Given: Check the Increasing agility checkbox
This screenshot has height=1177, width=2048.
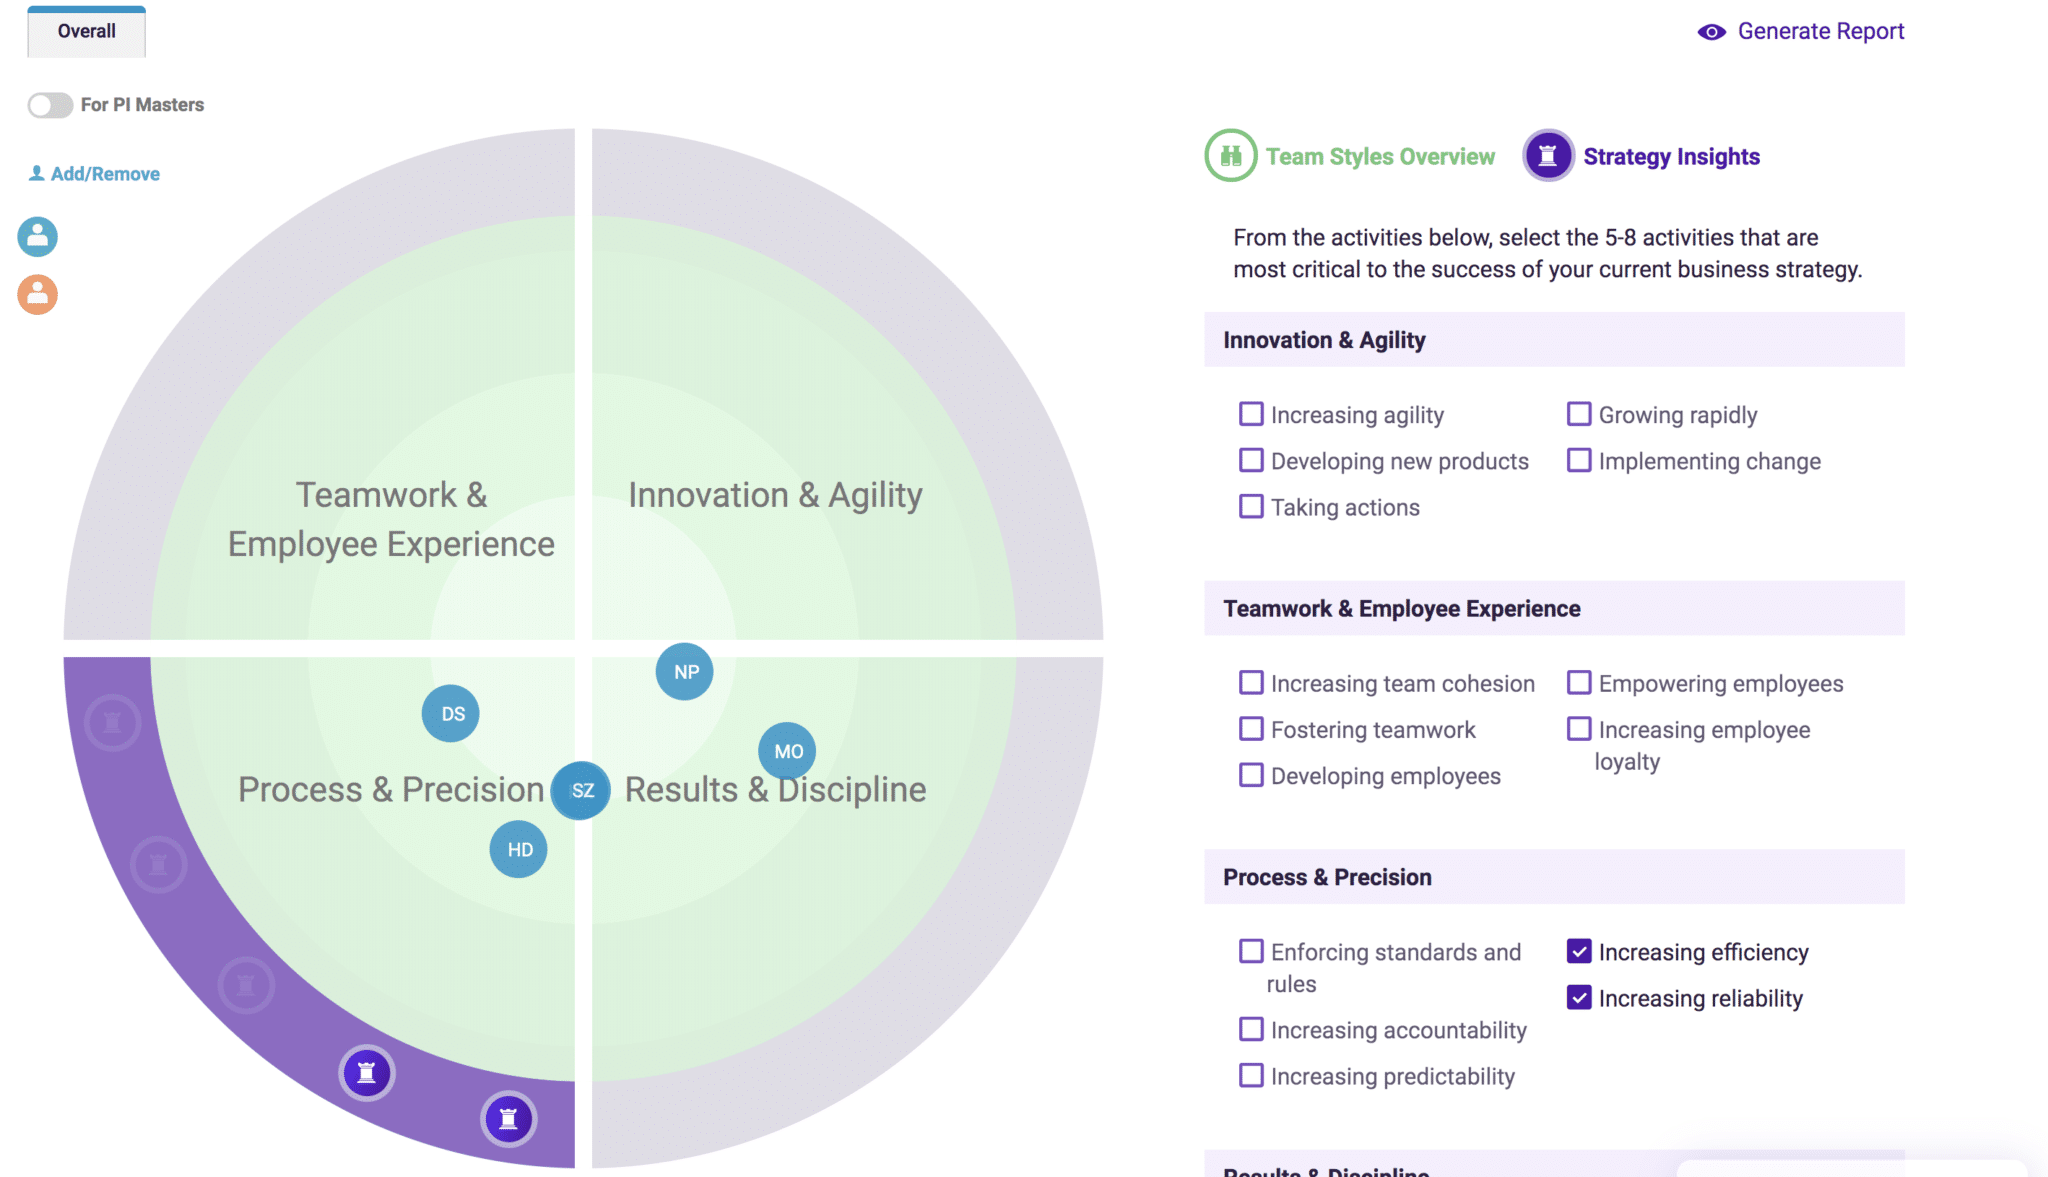Looking at the screenshot, I should (x=1251, y=414).
